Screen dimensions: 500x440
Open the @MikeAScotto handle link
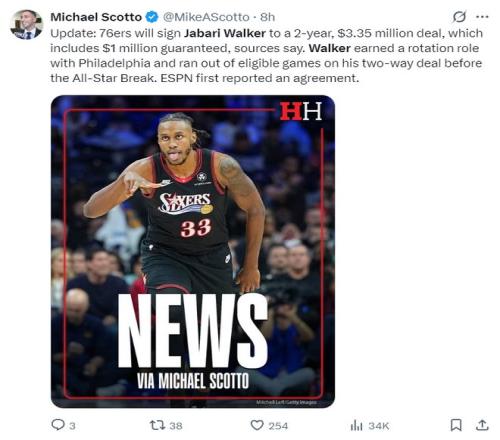[206, 17]
